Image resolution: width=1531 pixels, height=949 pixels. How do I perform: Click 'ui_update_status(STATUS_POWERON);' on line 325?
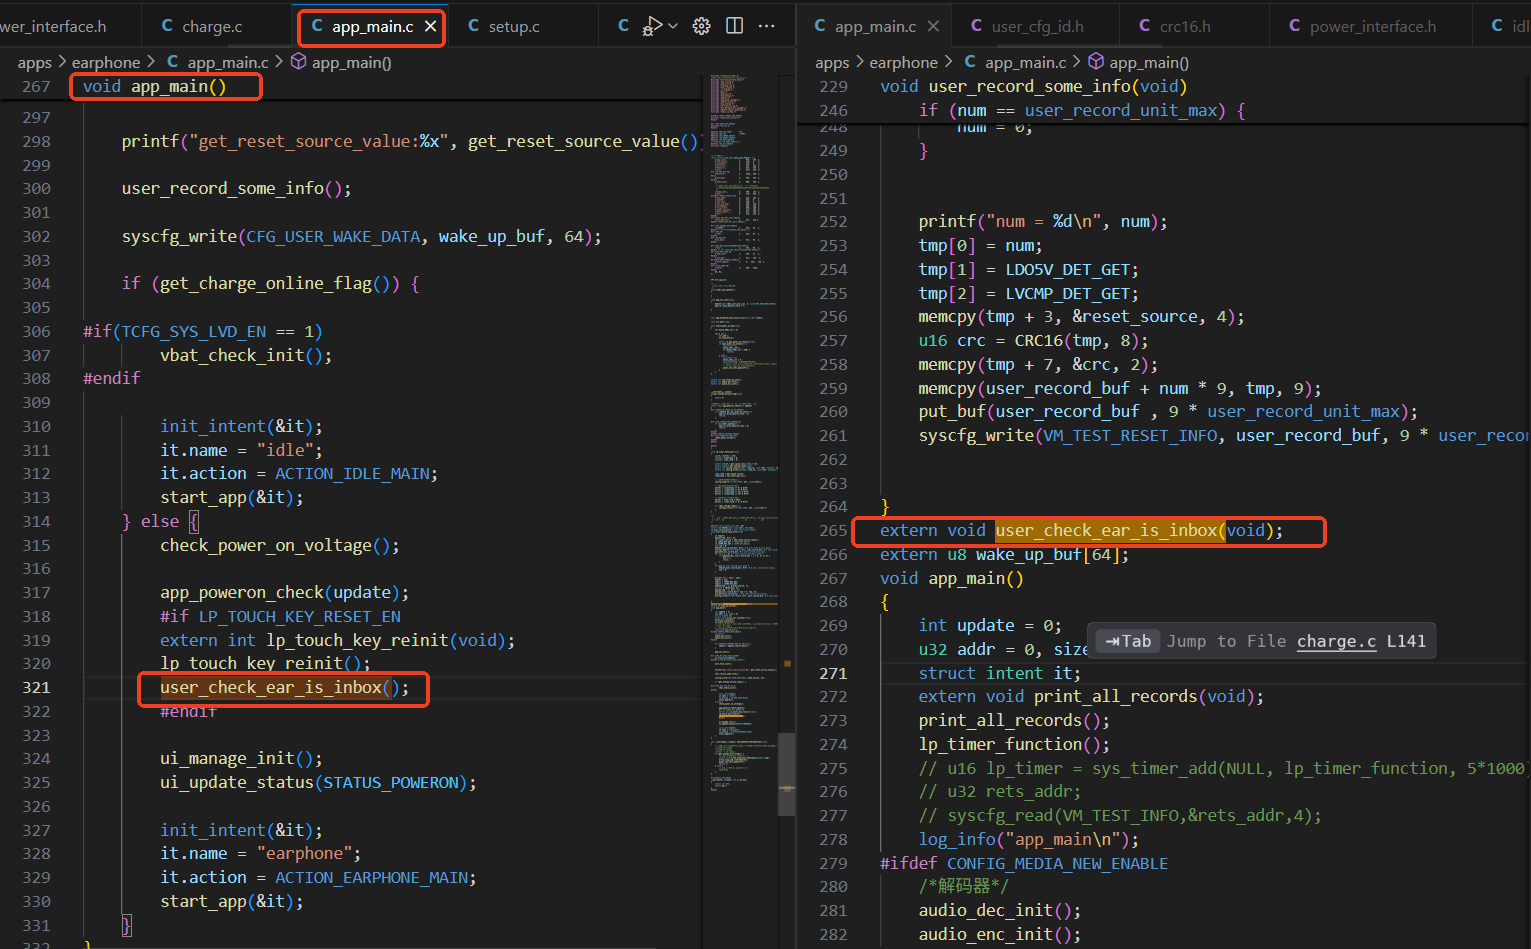(x=318, y=782)
